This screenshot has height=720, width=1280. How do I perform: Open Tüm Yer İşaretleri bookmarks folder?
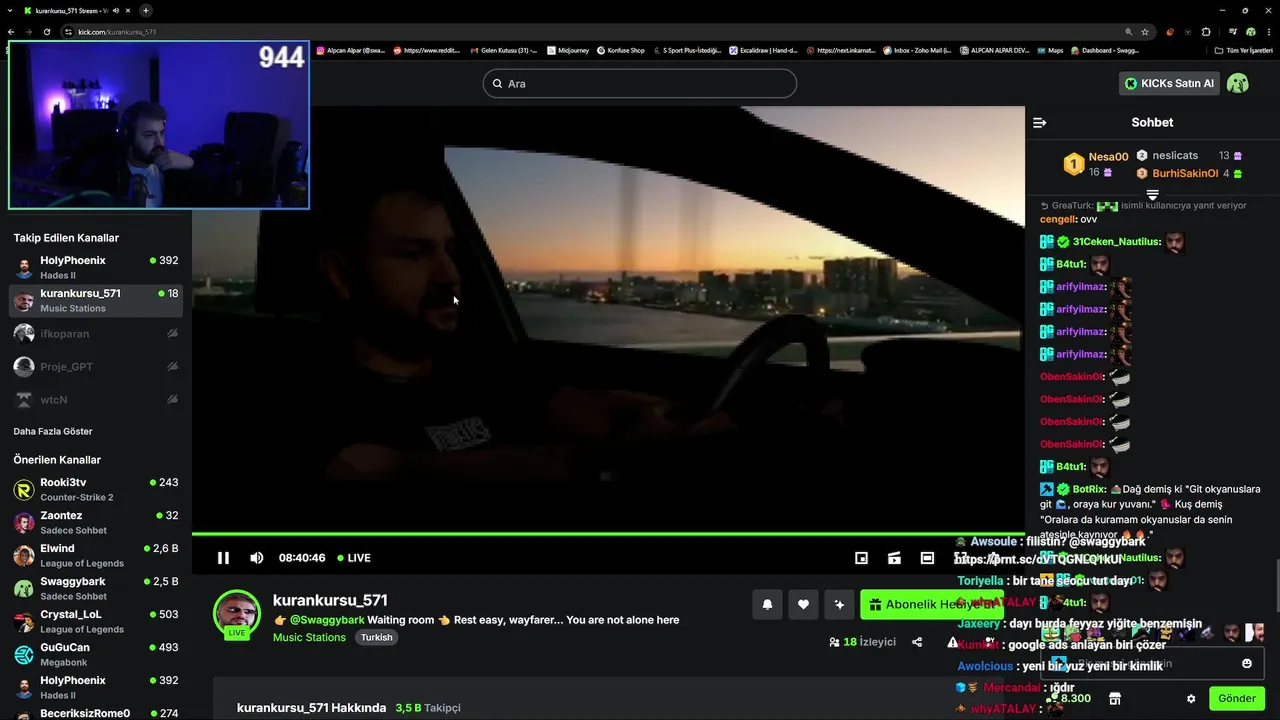pos(1243,50)
